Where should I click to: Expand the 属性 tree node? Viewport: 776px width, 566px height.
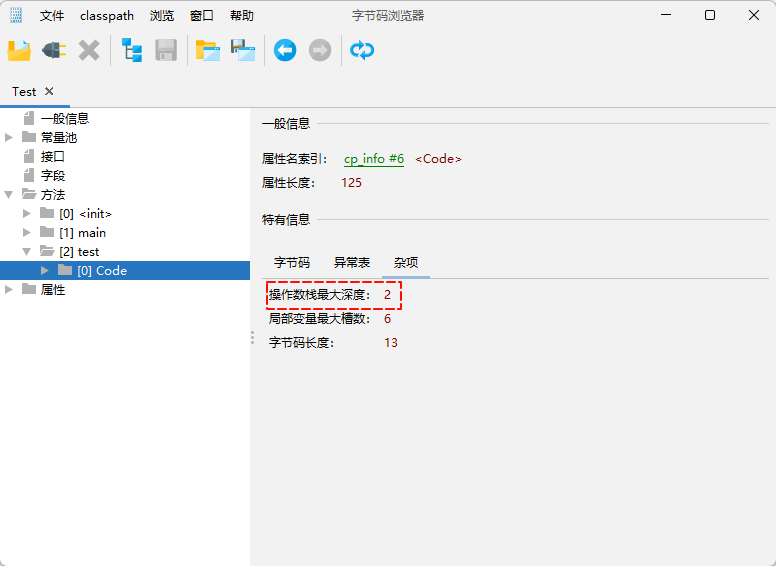click(x=9, y=290)
